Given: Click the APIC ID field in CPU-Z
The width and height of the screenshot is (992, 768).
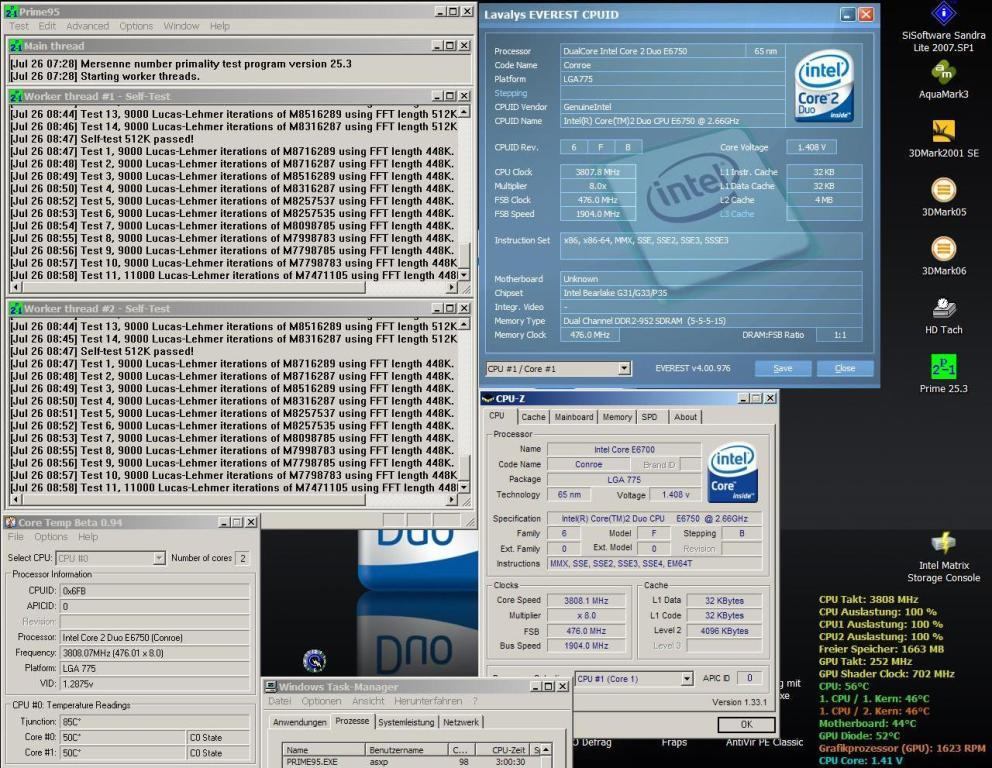Looking at the screenshot, I should click(750, 678).
